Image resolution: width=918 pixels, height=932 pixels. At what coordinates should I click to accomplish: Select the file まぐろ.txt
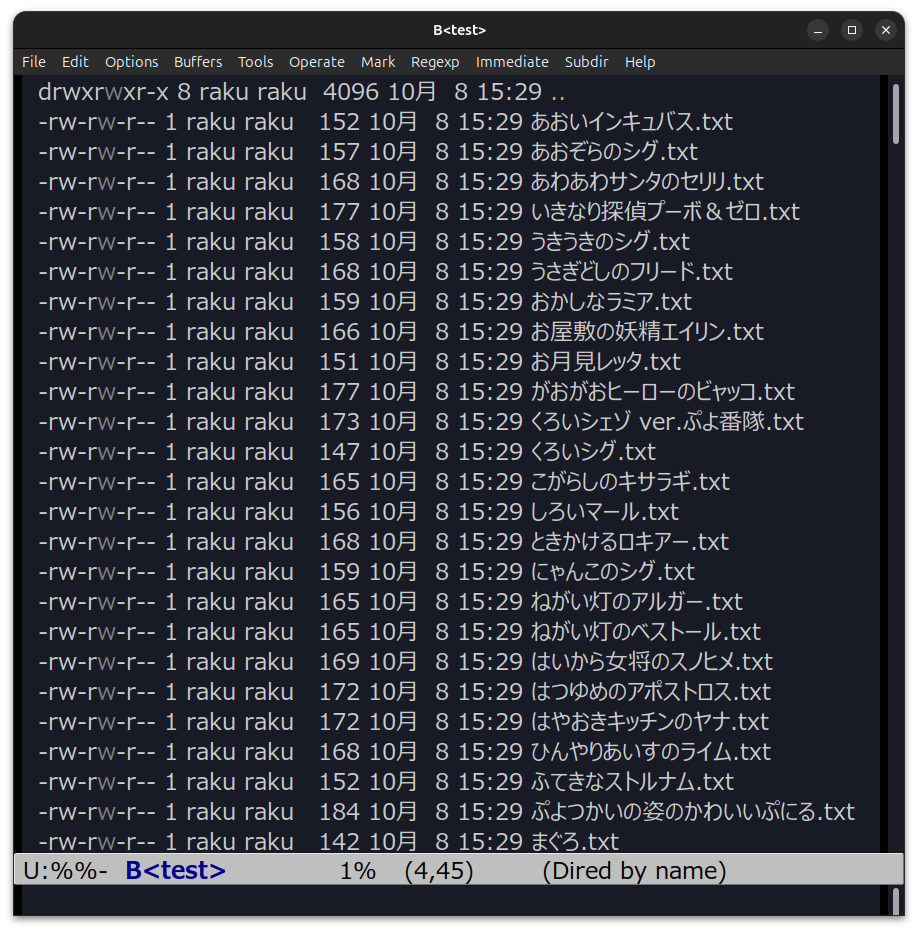pyautogui.click(x=574, y=842)
